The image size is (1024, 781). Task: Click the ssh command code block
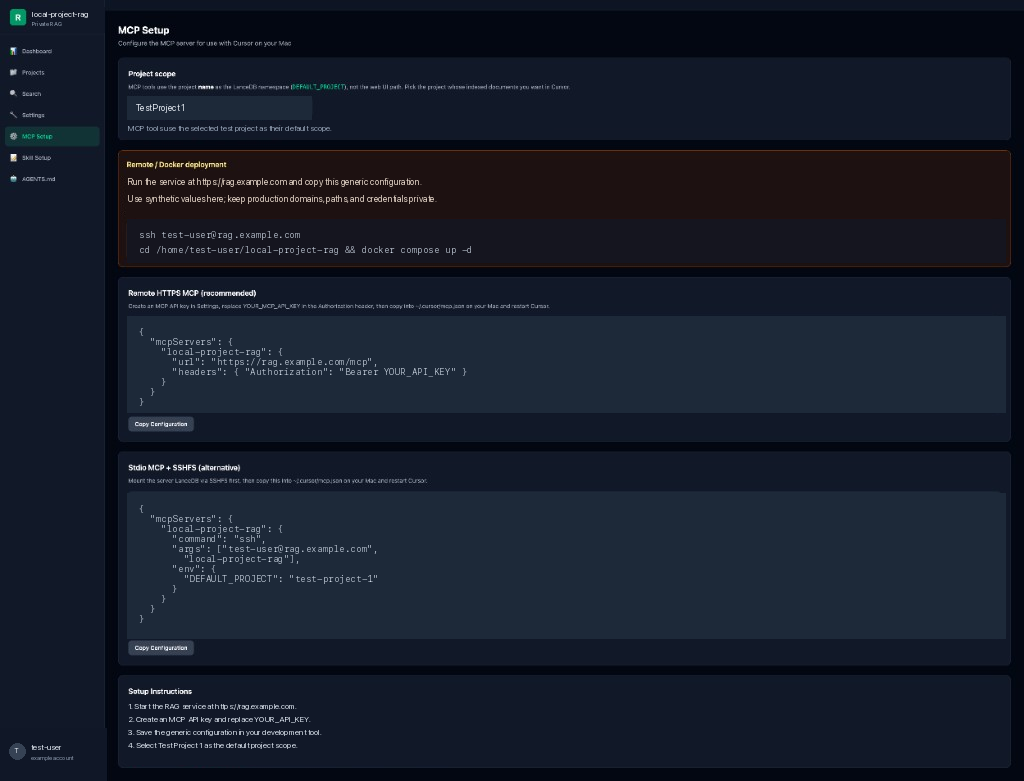click(566, 242)
